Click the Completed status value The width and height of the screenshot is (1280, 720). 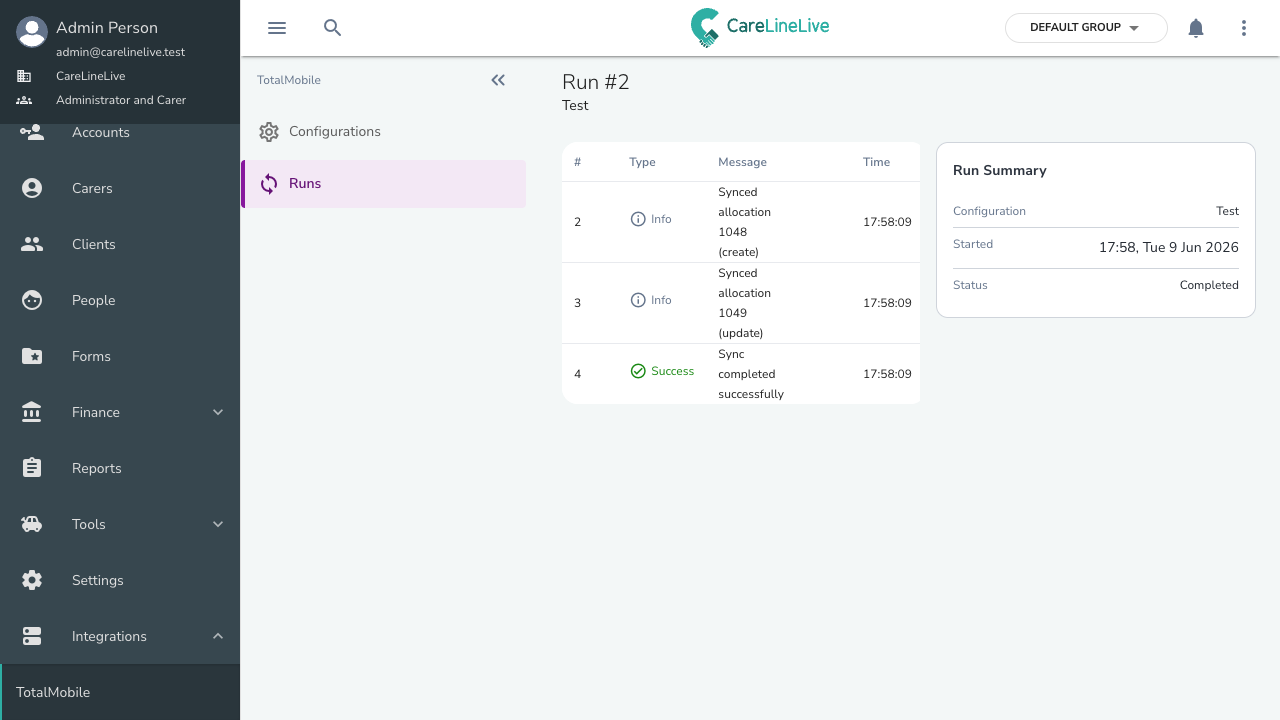point(1209,285)
